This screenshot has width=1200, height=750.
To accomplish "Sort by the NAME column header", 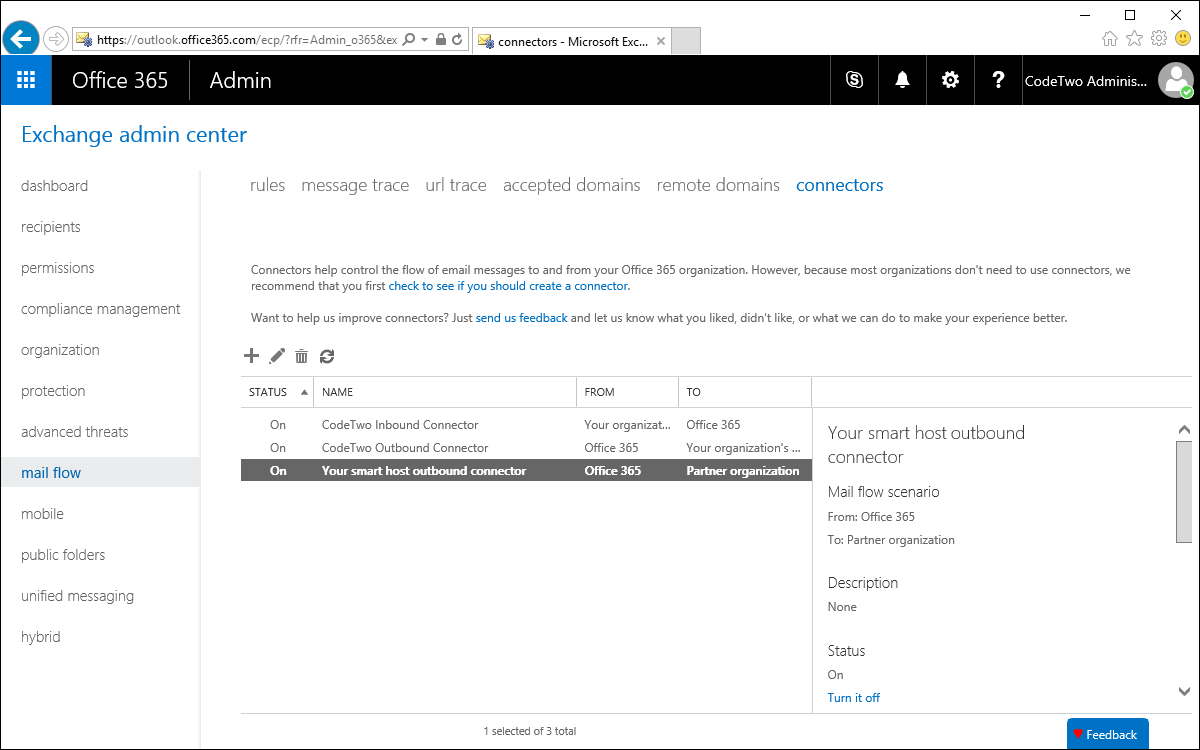I will coord(445,392).
